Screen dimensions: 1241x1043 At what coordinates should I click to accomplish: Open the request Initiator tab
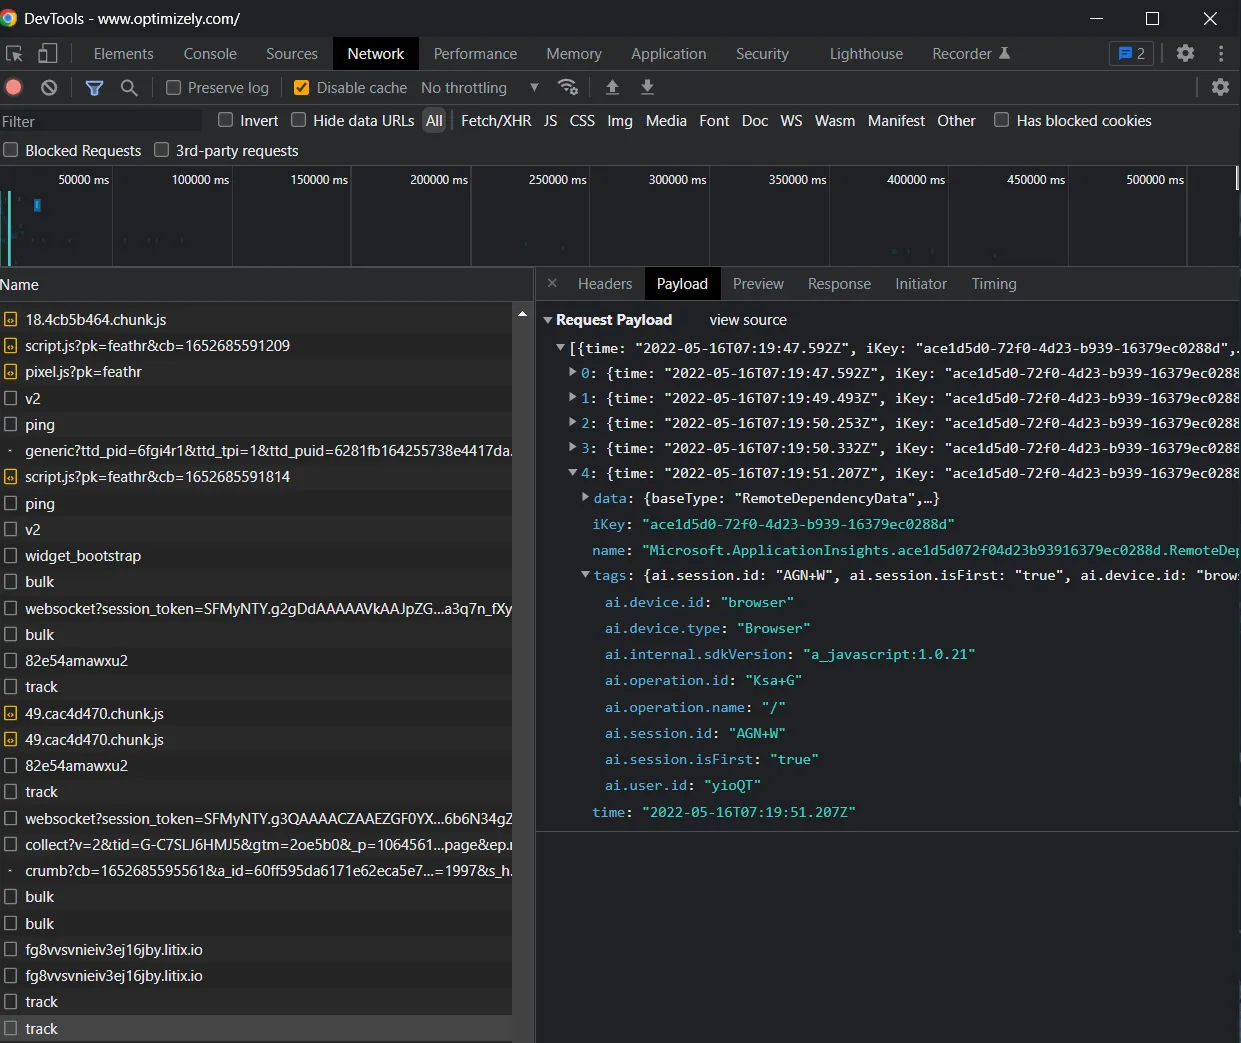pos(921,284)
